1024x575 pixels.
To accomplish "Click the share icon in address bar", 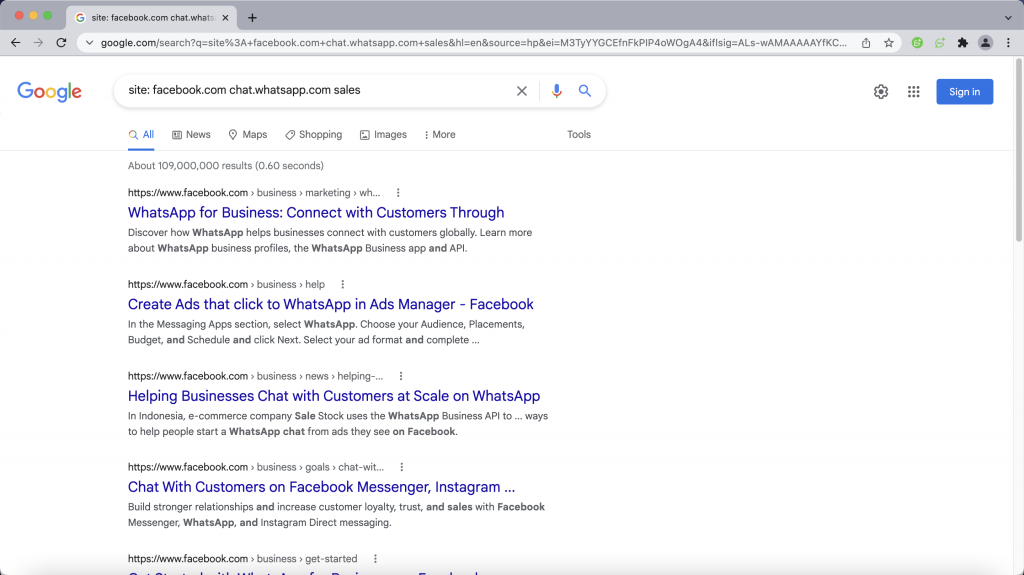I will [x=866, y=42].
